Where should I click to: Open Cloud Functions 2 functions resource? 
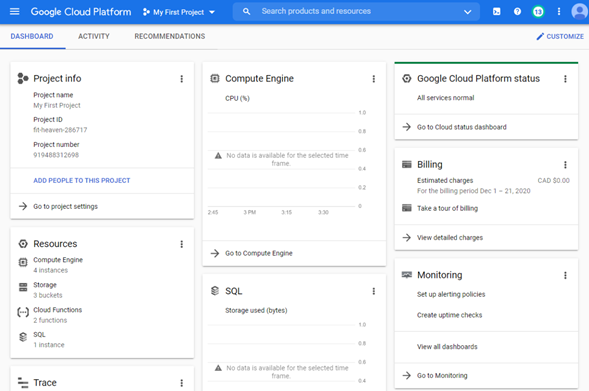pos(57,315)
